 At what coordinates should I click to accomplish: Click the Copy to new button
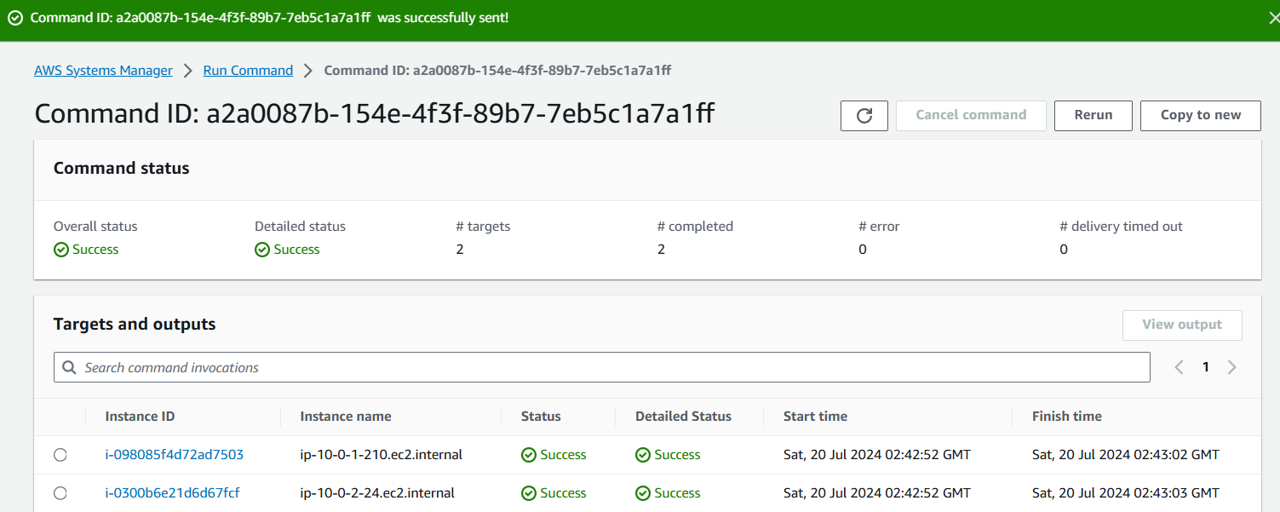tap(1200, 115)
